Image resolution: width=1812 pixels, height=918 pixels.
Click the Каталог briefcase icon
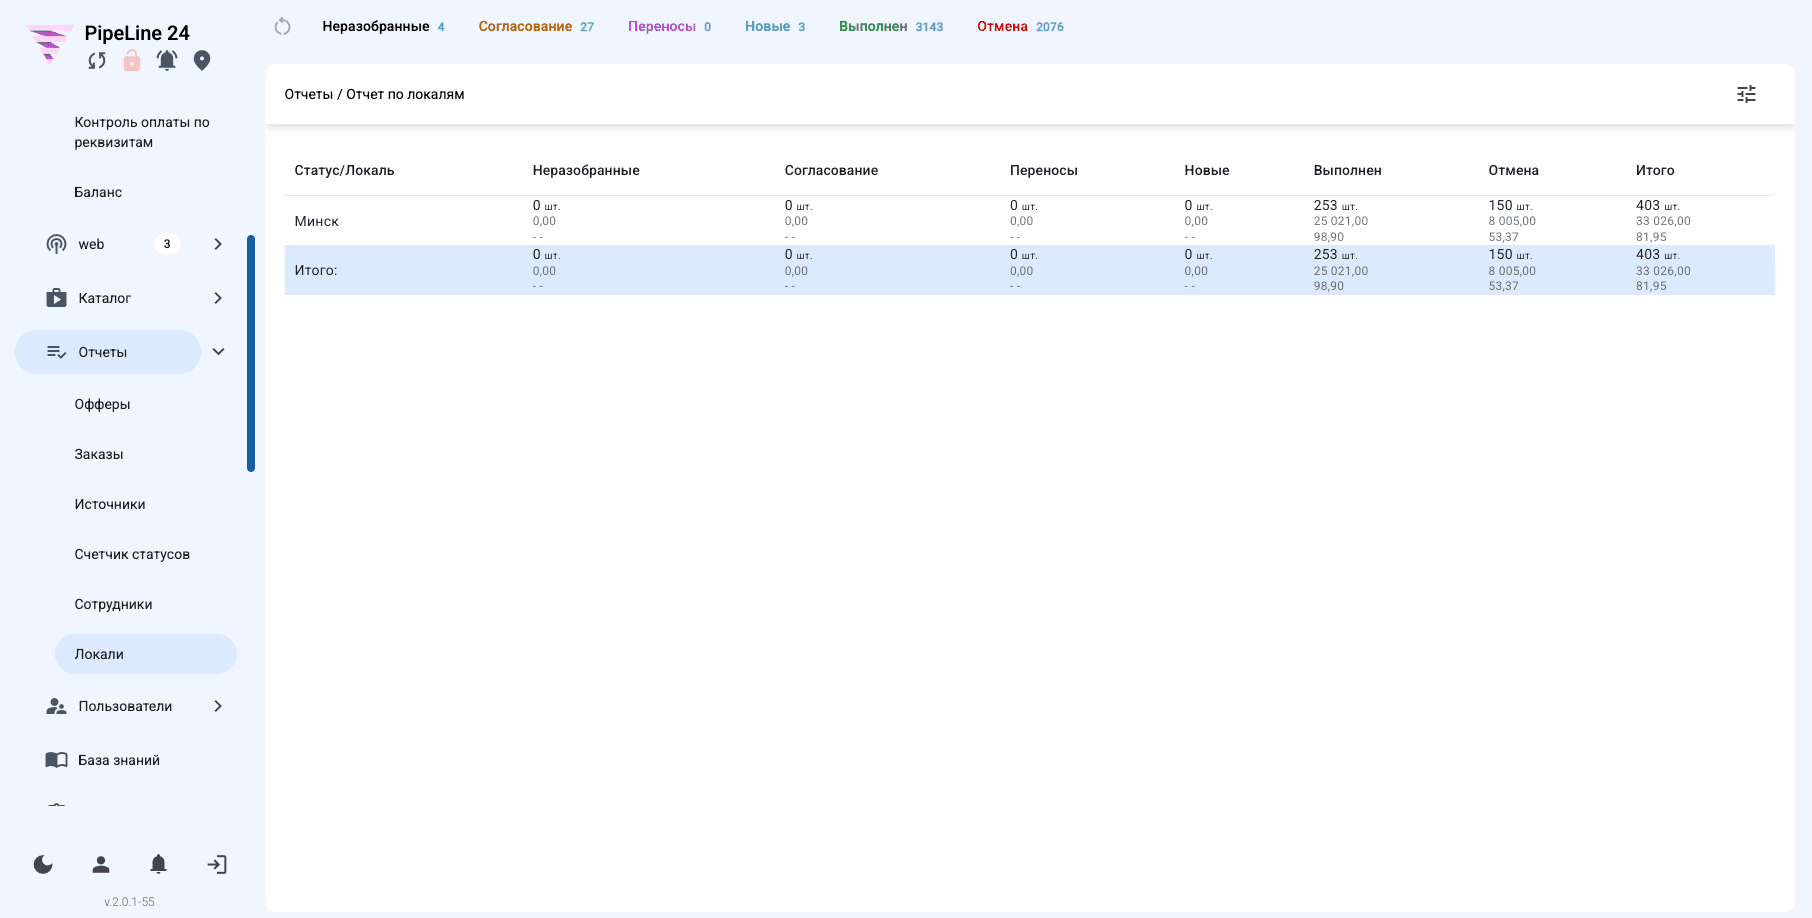tap(57, 298)
